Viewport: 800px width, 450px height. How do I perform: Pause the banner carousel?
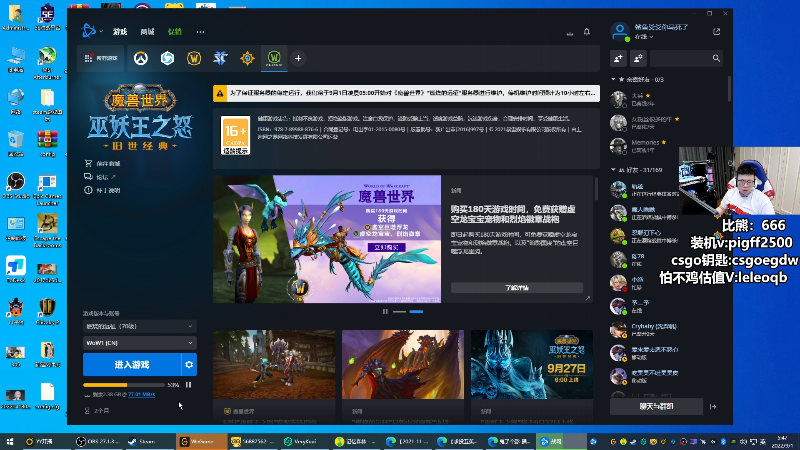coord(385,311)
